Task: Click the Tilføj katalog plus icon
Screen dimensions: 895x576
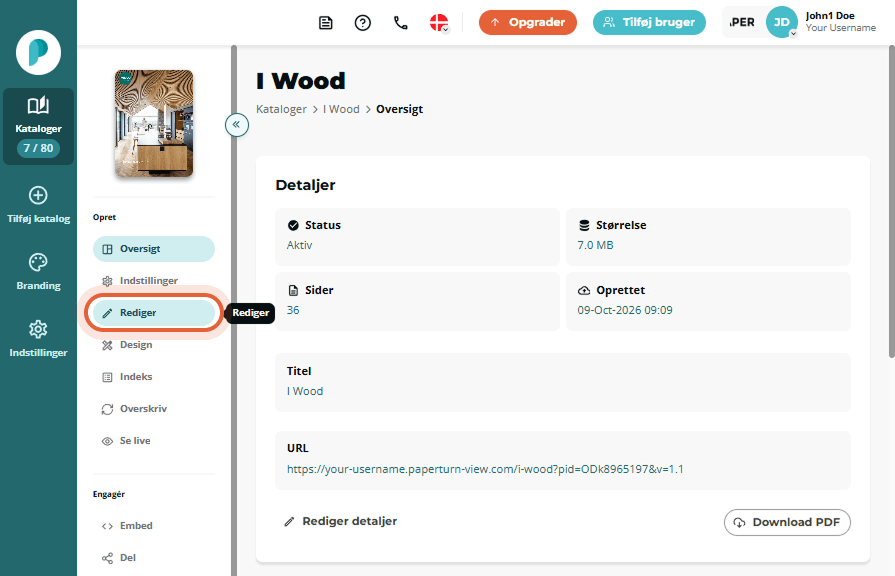Action: (x=38, y=195)
